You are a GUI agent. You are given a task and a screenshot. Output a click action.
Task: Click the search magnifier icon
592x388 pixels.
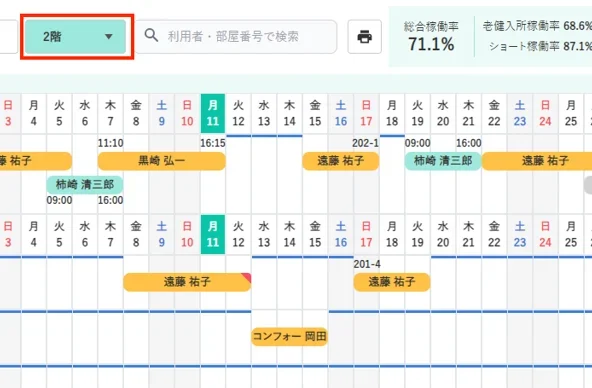(151, 35)
